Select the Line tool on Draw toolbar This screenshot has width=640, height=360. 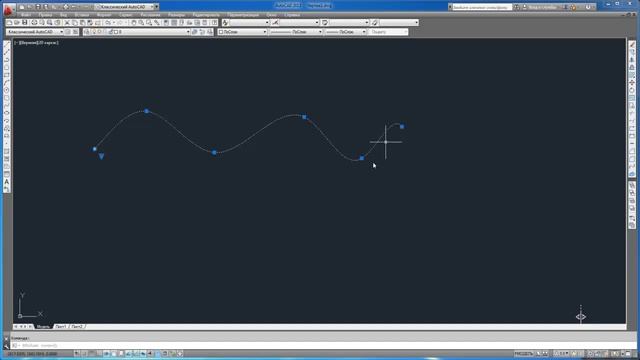coord(7,44)
